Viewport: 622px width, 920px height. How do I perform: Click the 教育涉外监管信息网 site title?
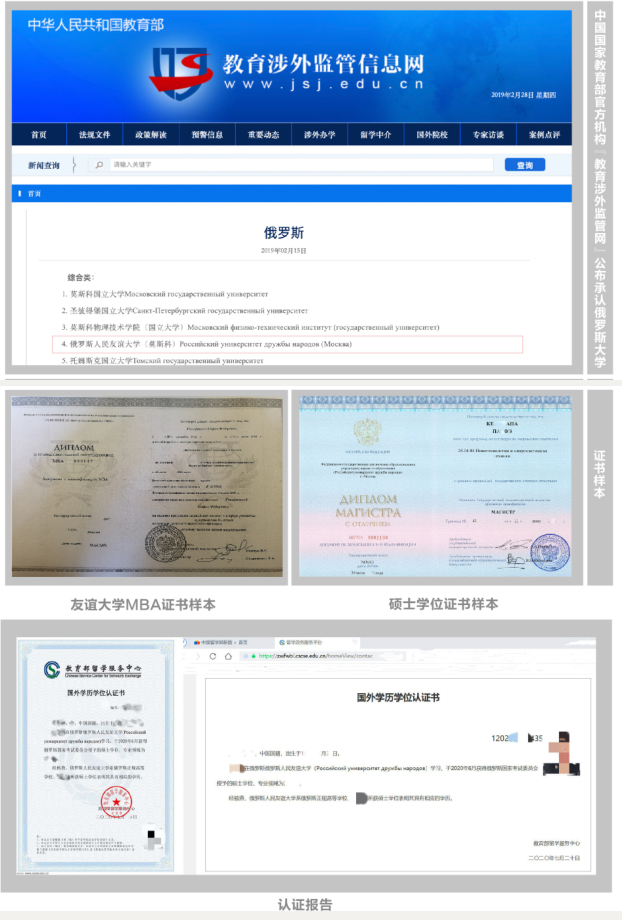coord(323,64)
